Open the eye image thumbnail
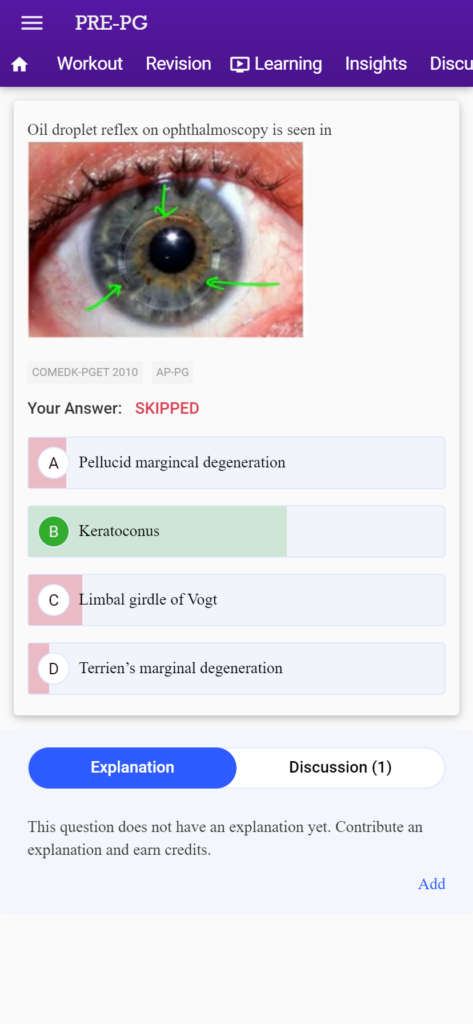 165,240
